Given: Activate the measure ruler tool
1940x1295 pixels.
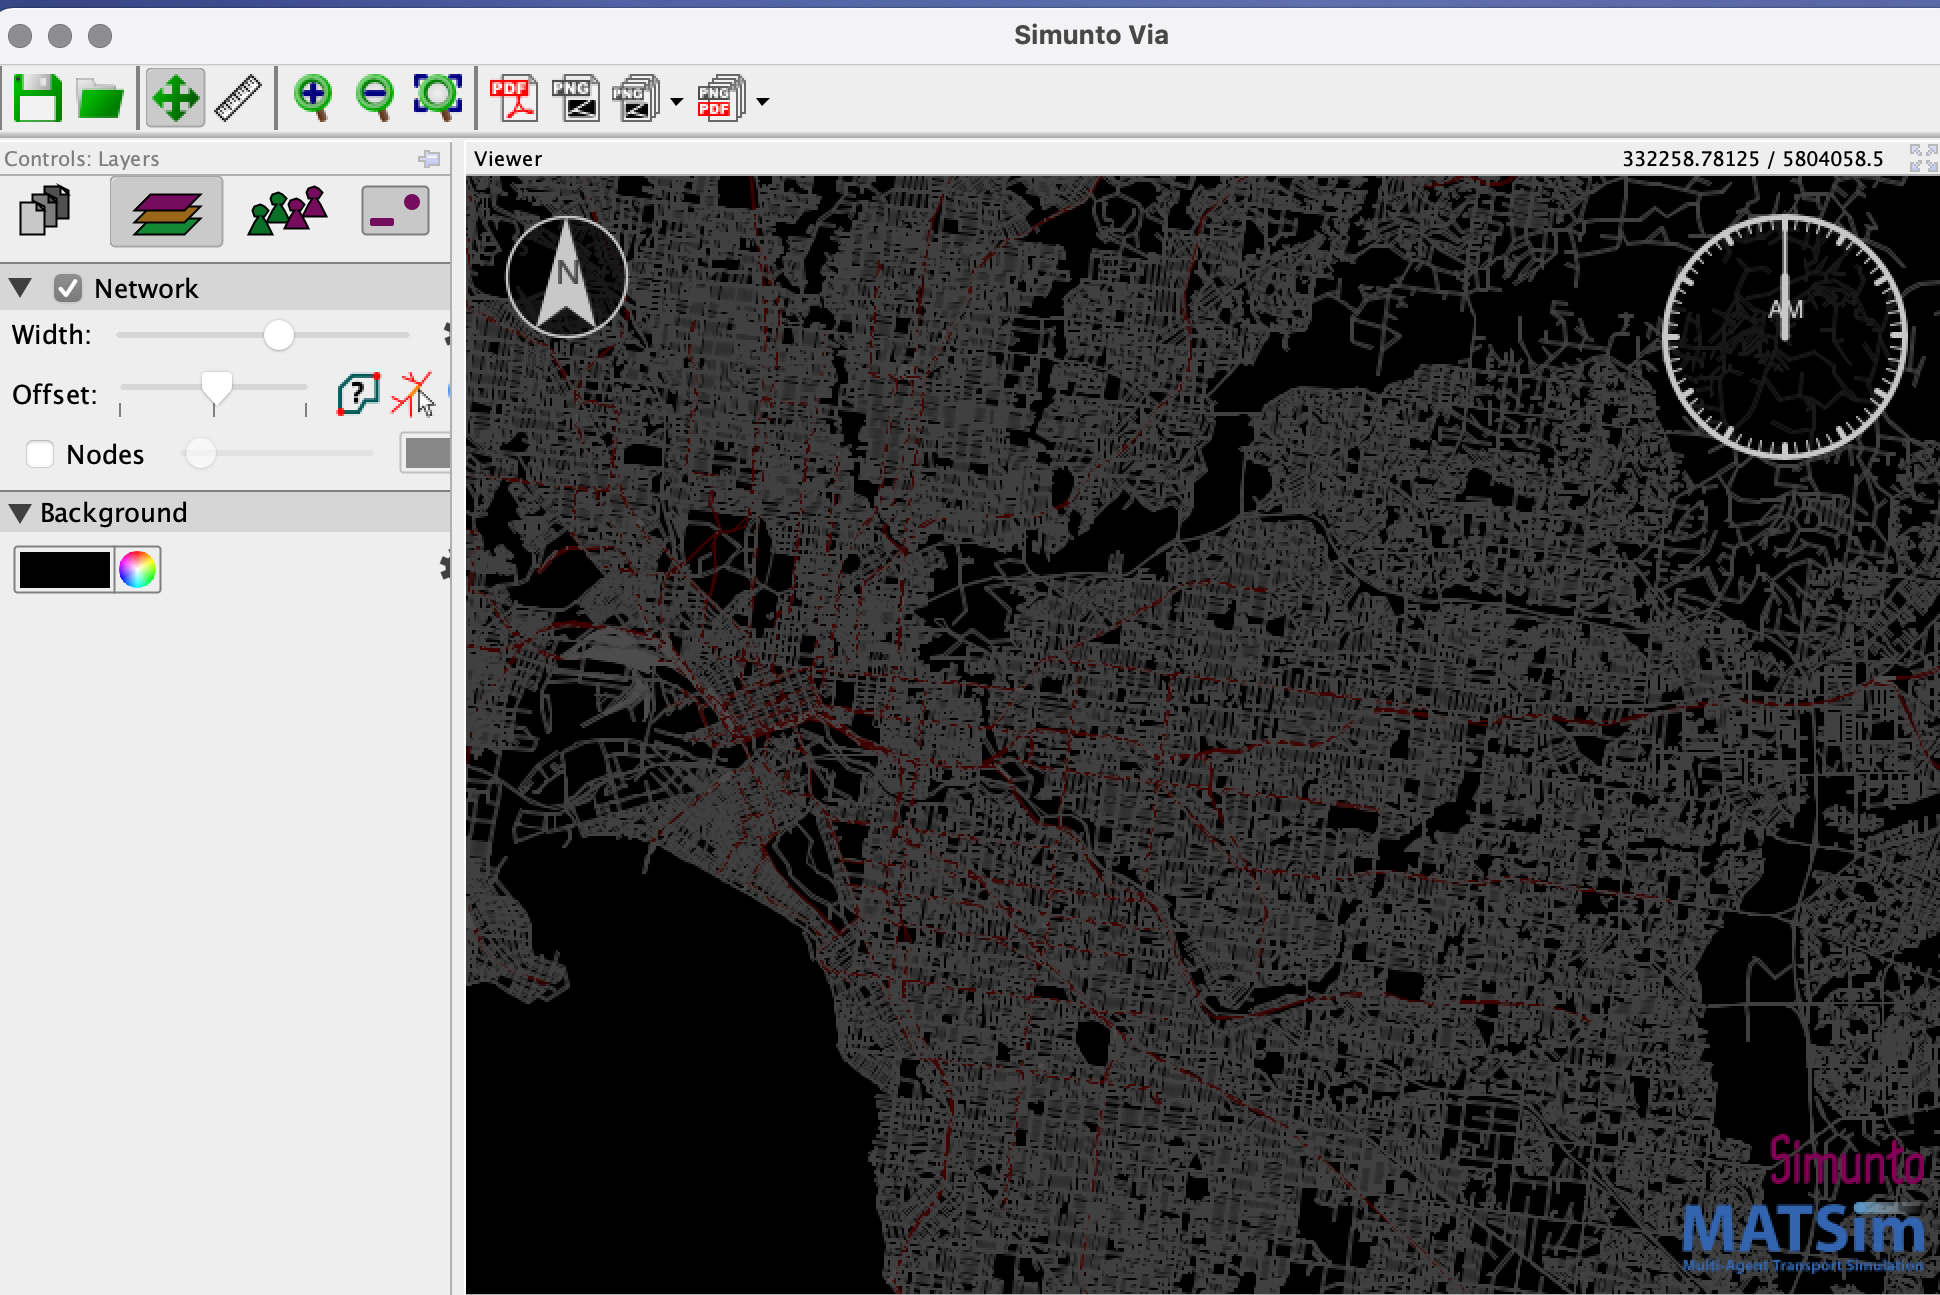Looking at the screenshot, I should click(x=237, y=97).
